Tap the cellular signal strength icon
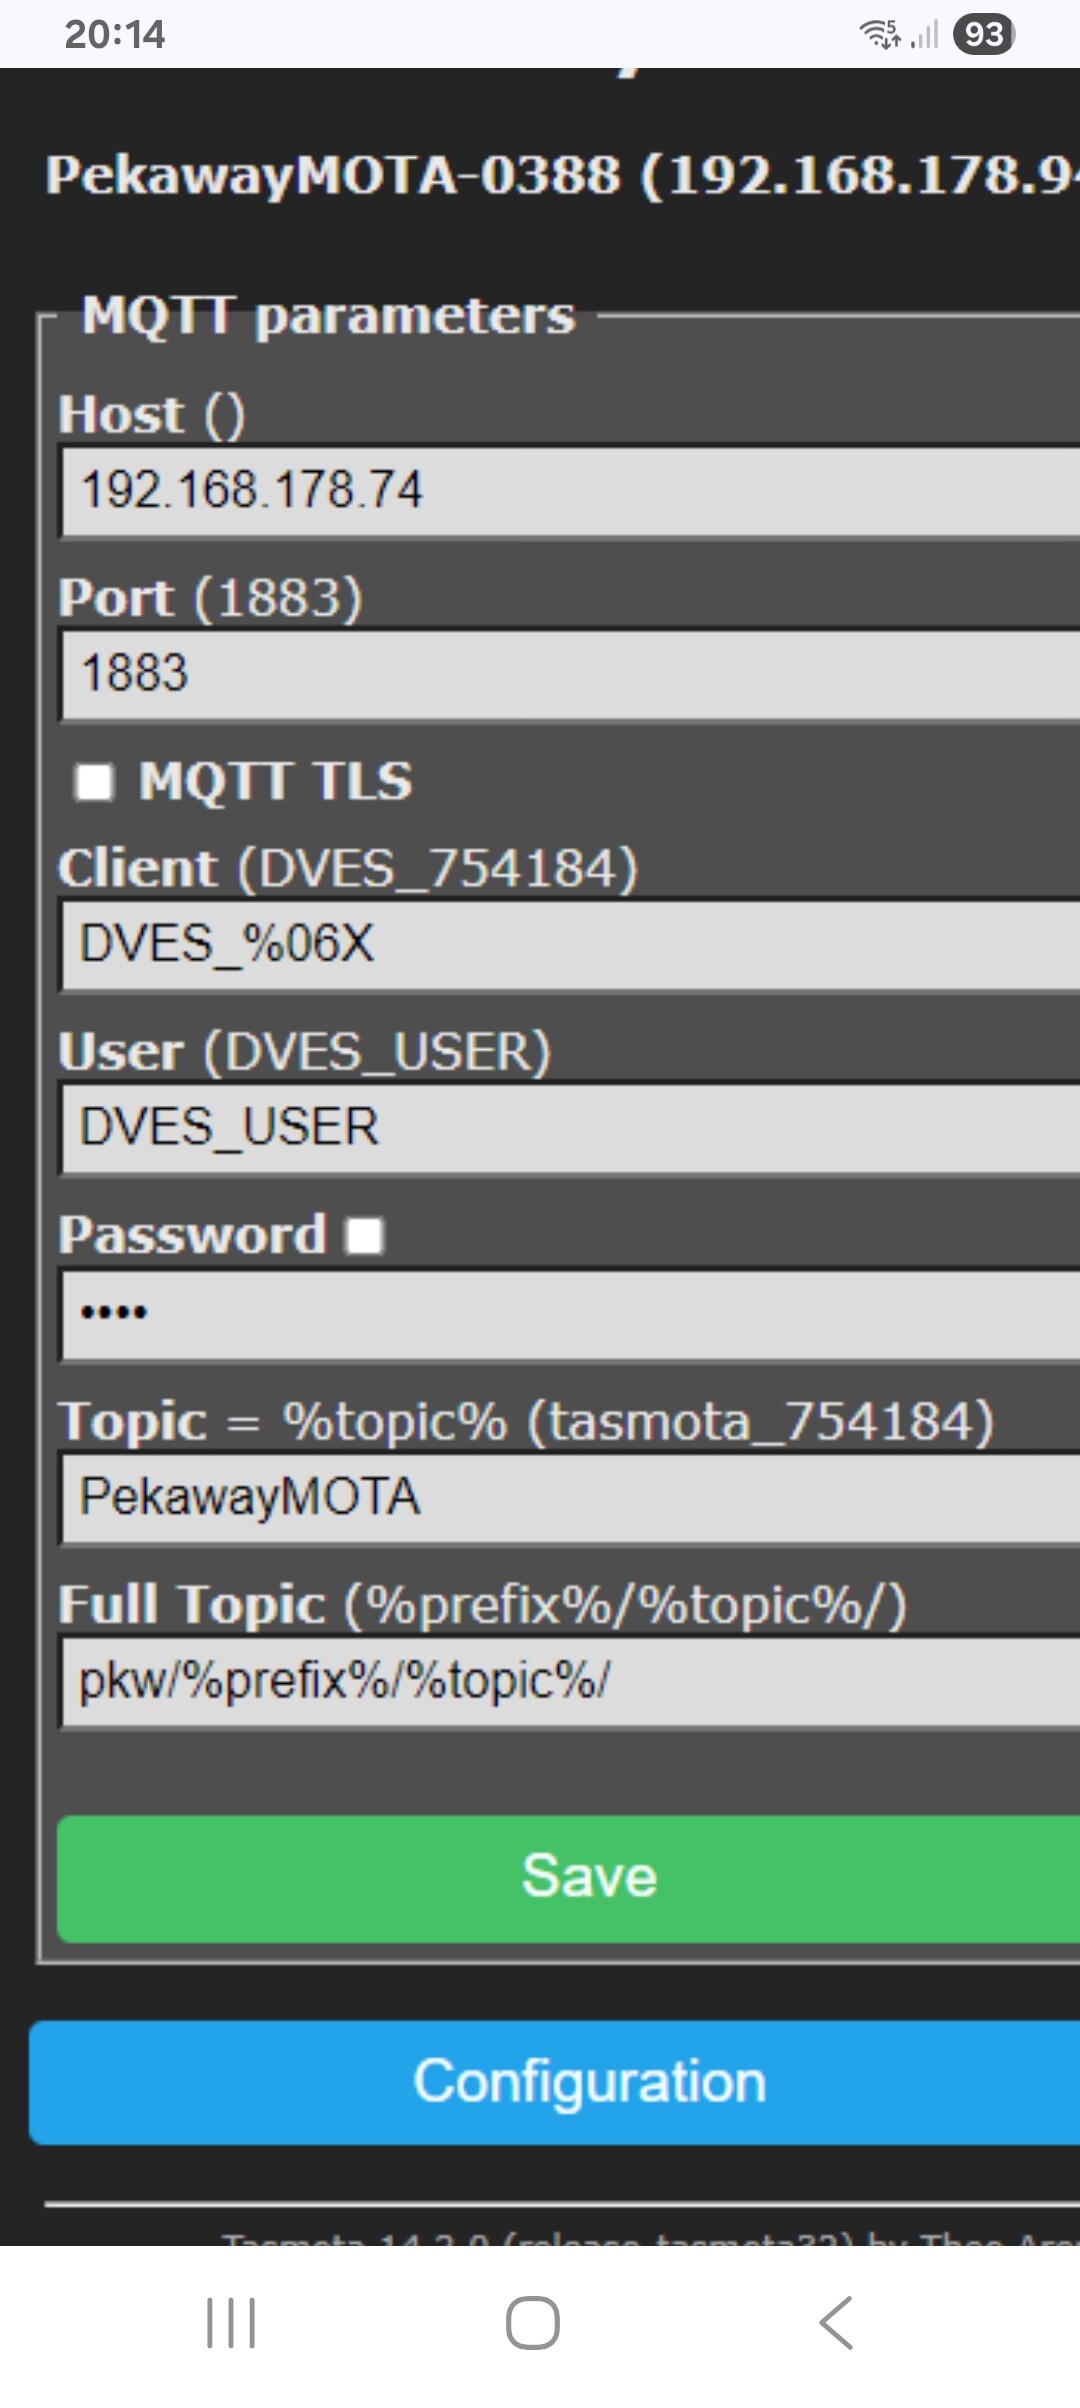Viewport: 1080px width, 2408px height. click(x=925, y=36)
